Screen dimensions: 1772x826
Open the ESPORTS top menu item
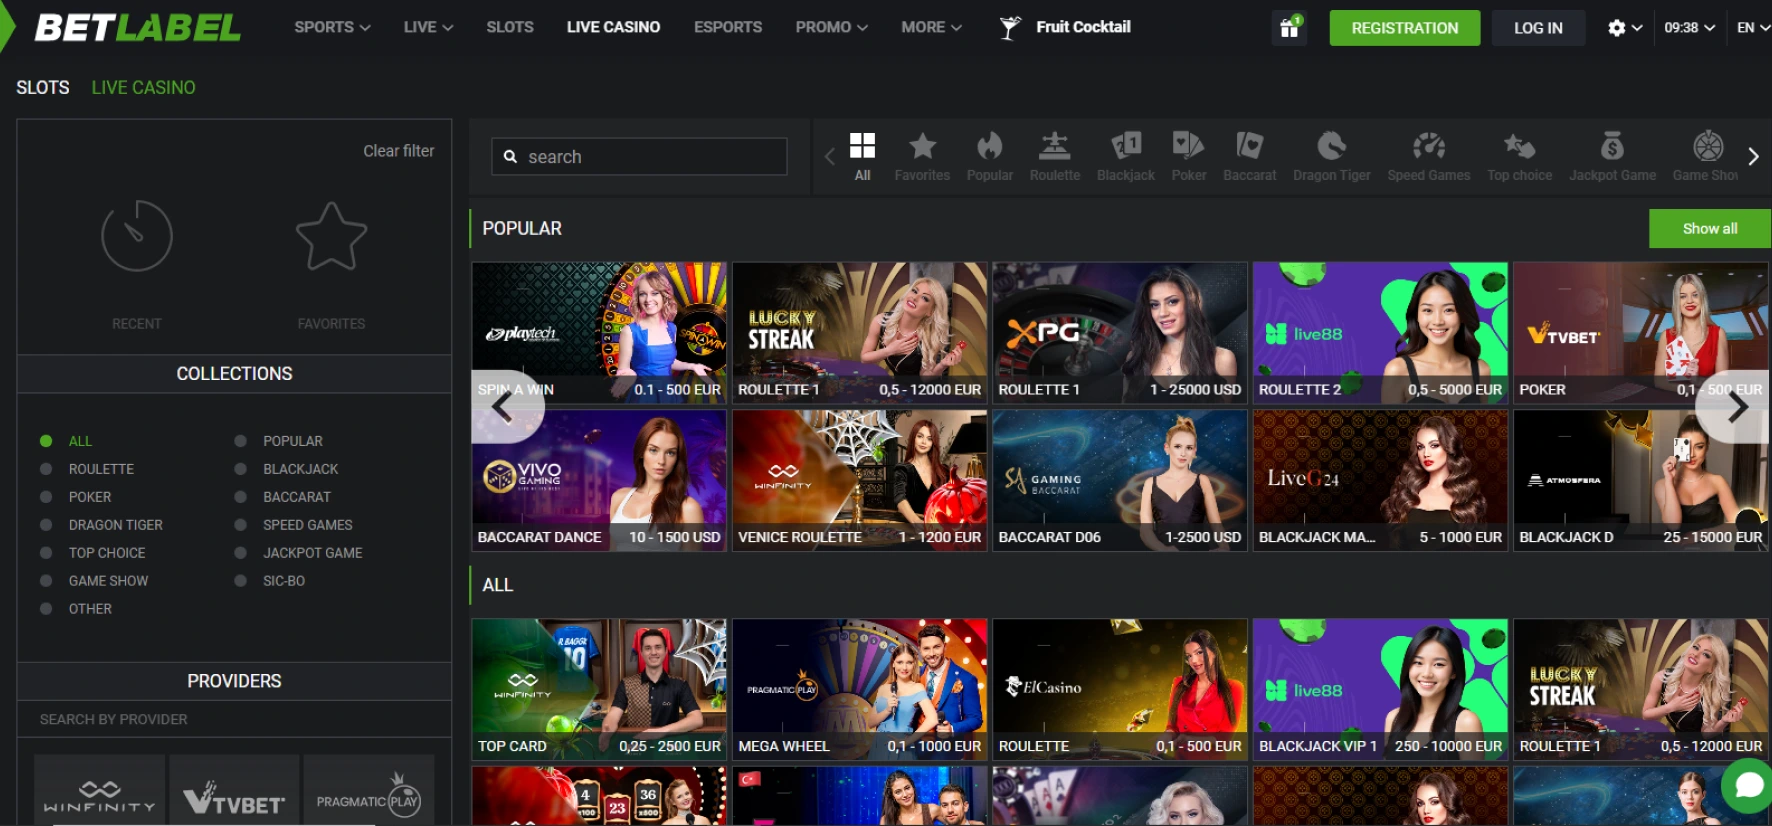(x=728, y=28)
